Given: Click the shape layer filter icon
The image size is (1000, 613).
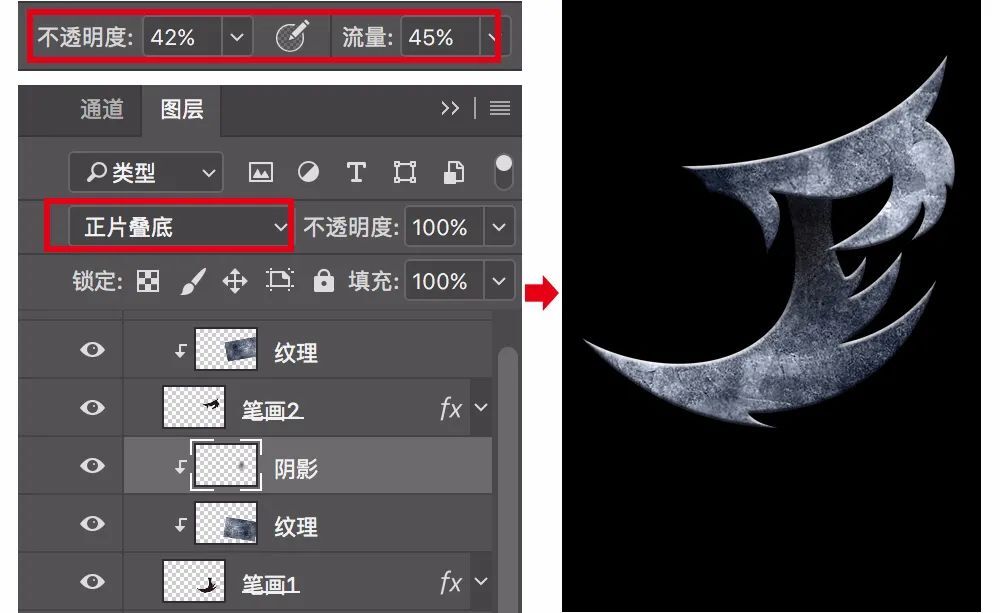Looking at the screenshot, I should coord(404,172).
